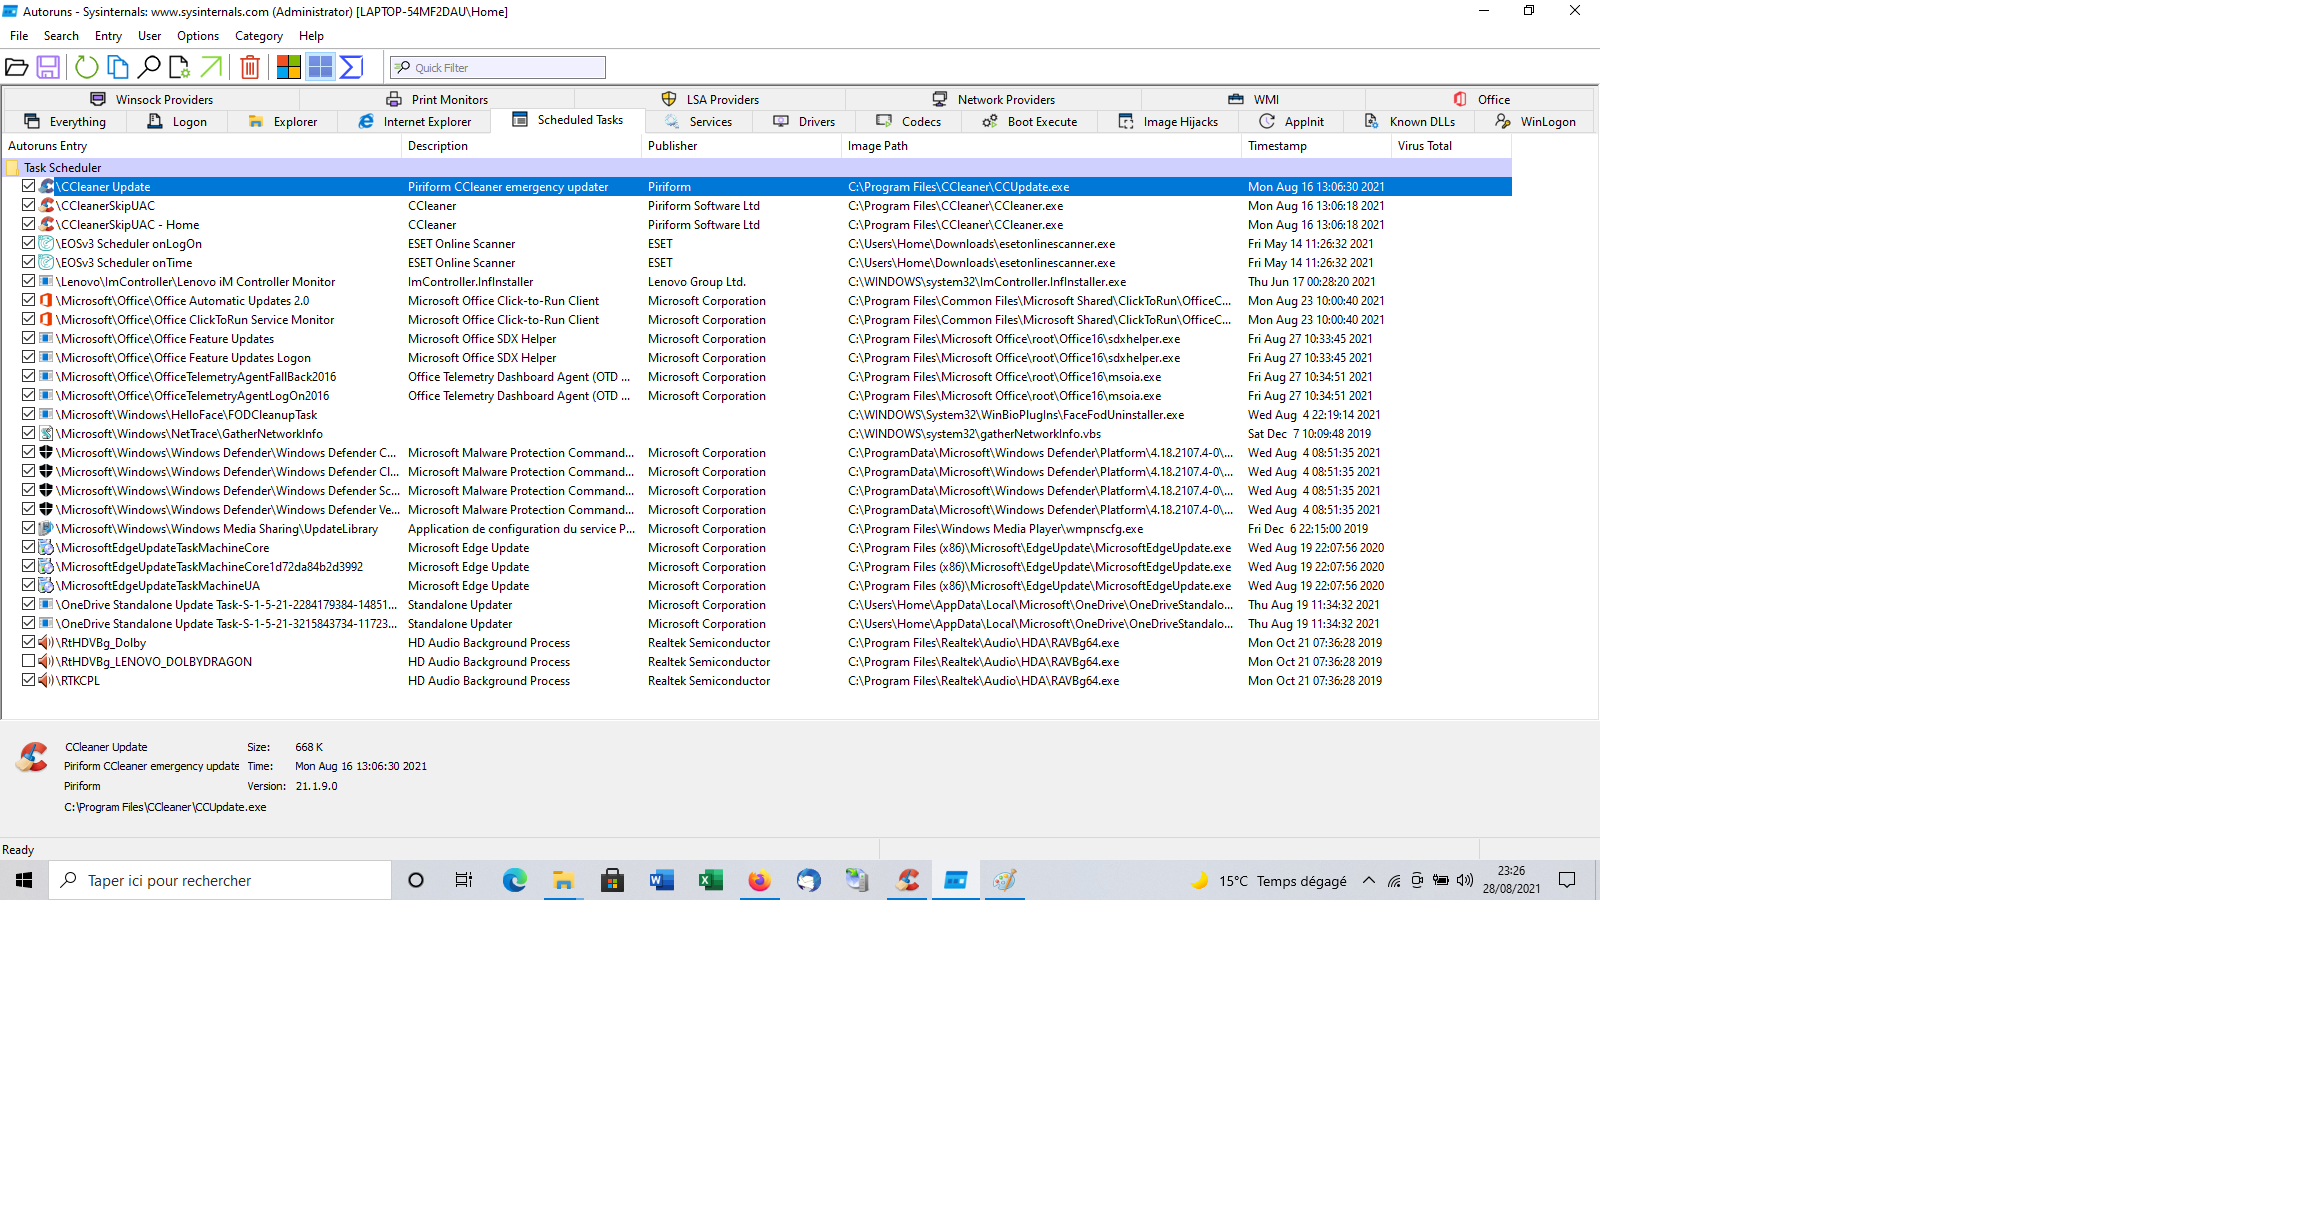The width and height of the screenshot is (2306, 1232).
Task: Disable Office Automatic Updates 2.0 entry
Action: (x=29, y=300)
